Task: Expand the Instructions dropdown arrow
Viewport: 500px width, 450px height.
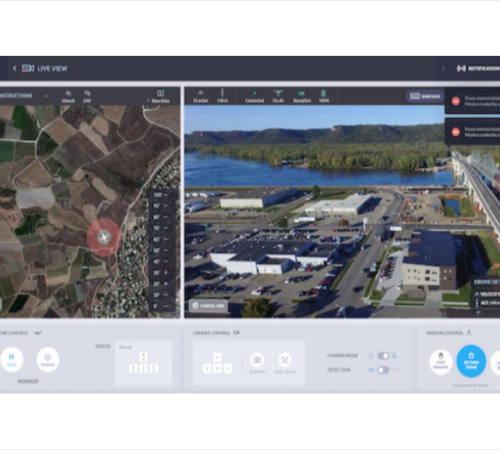Action: click(46, 96)
